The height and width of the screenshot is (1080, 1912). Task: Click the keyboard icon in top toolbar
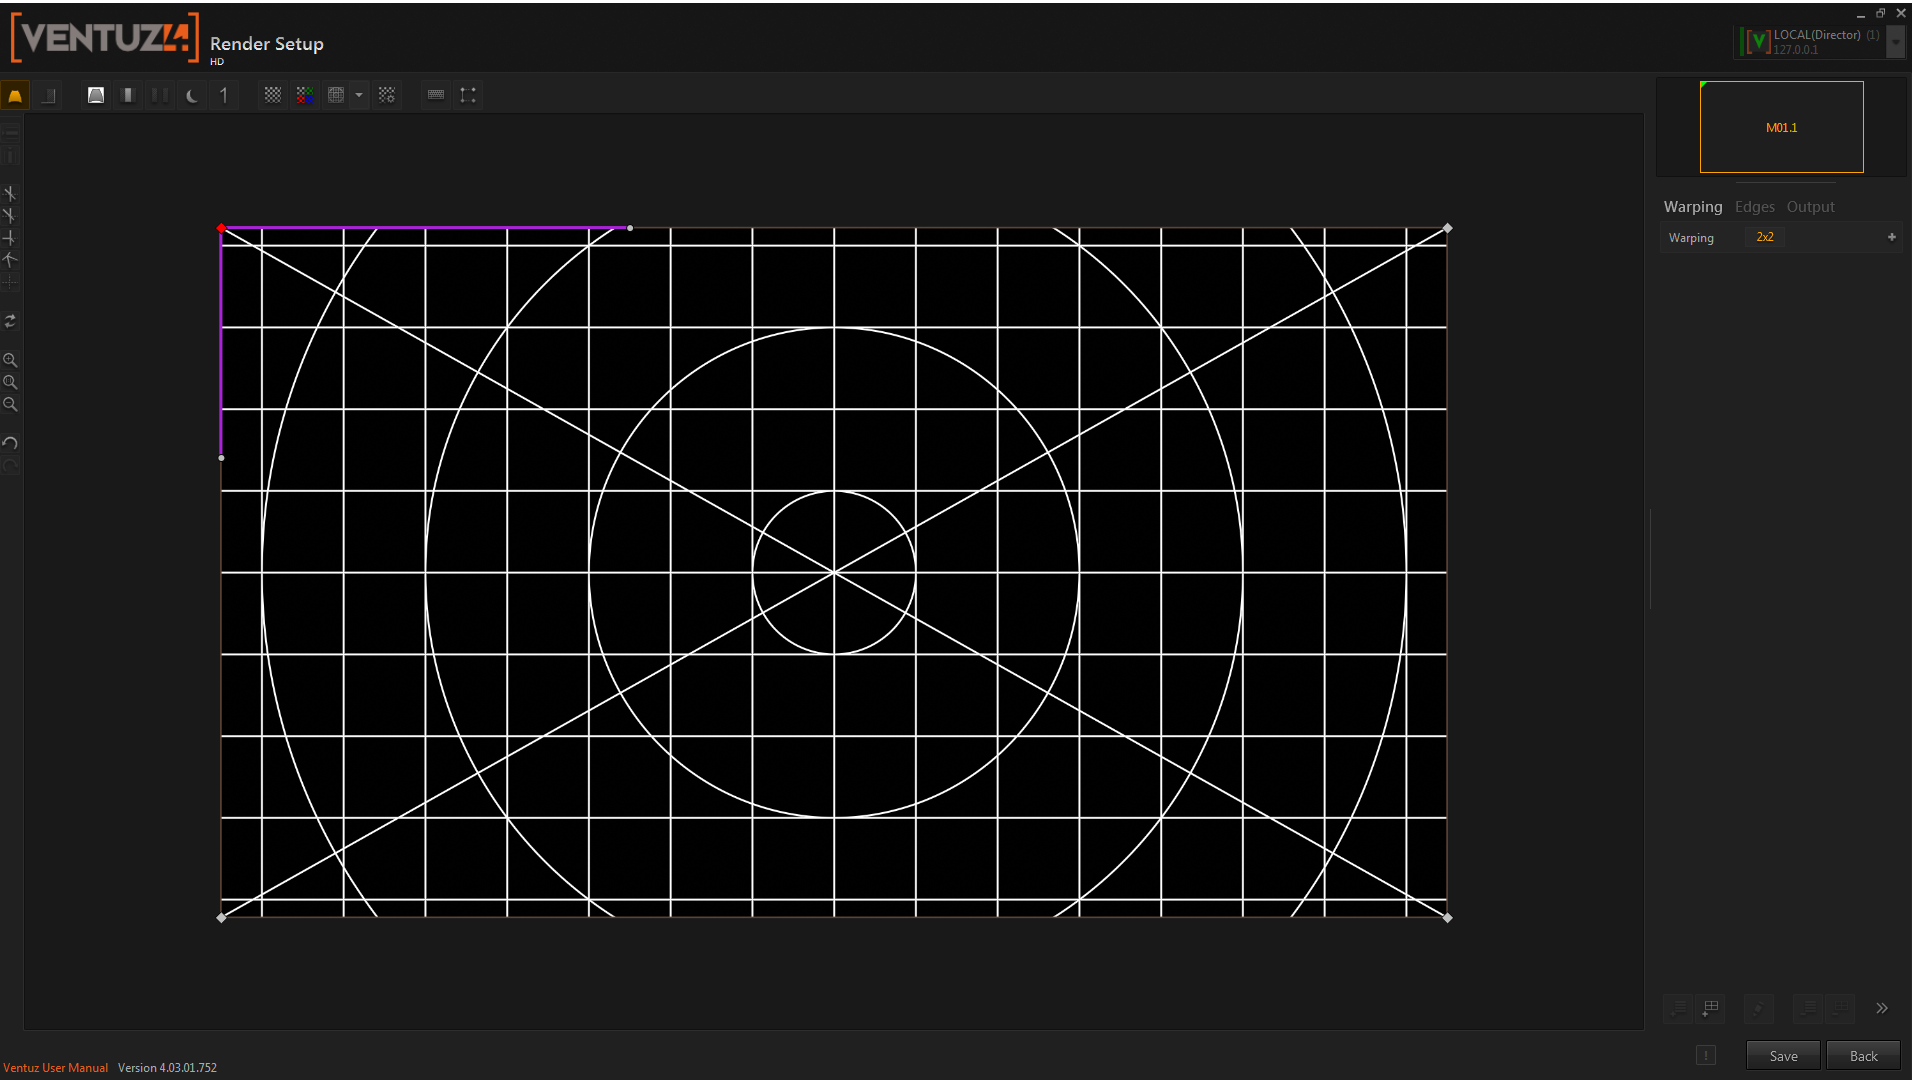coord(435,95)
